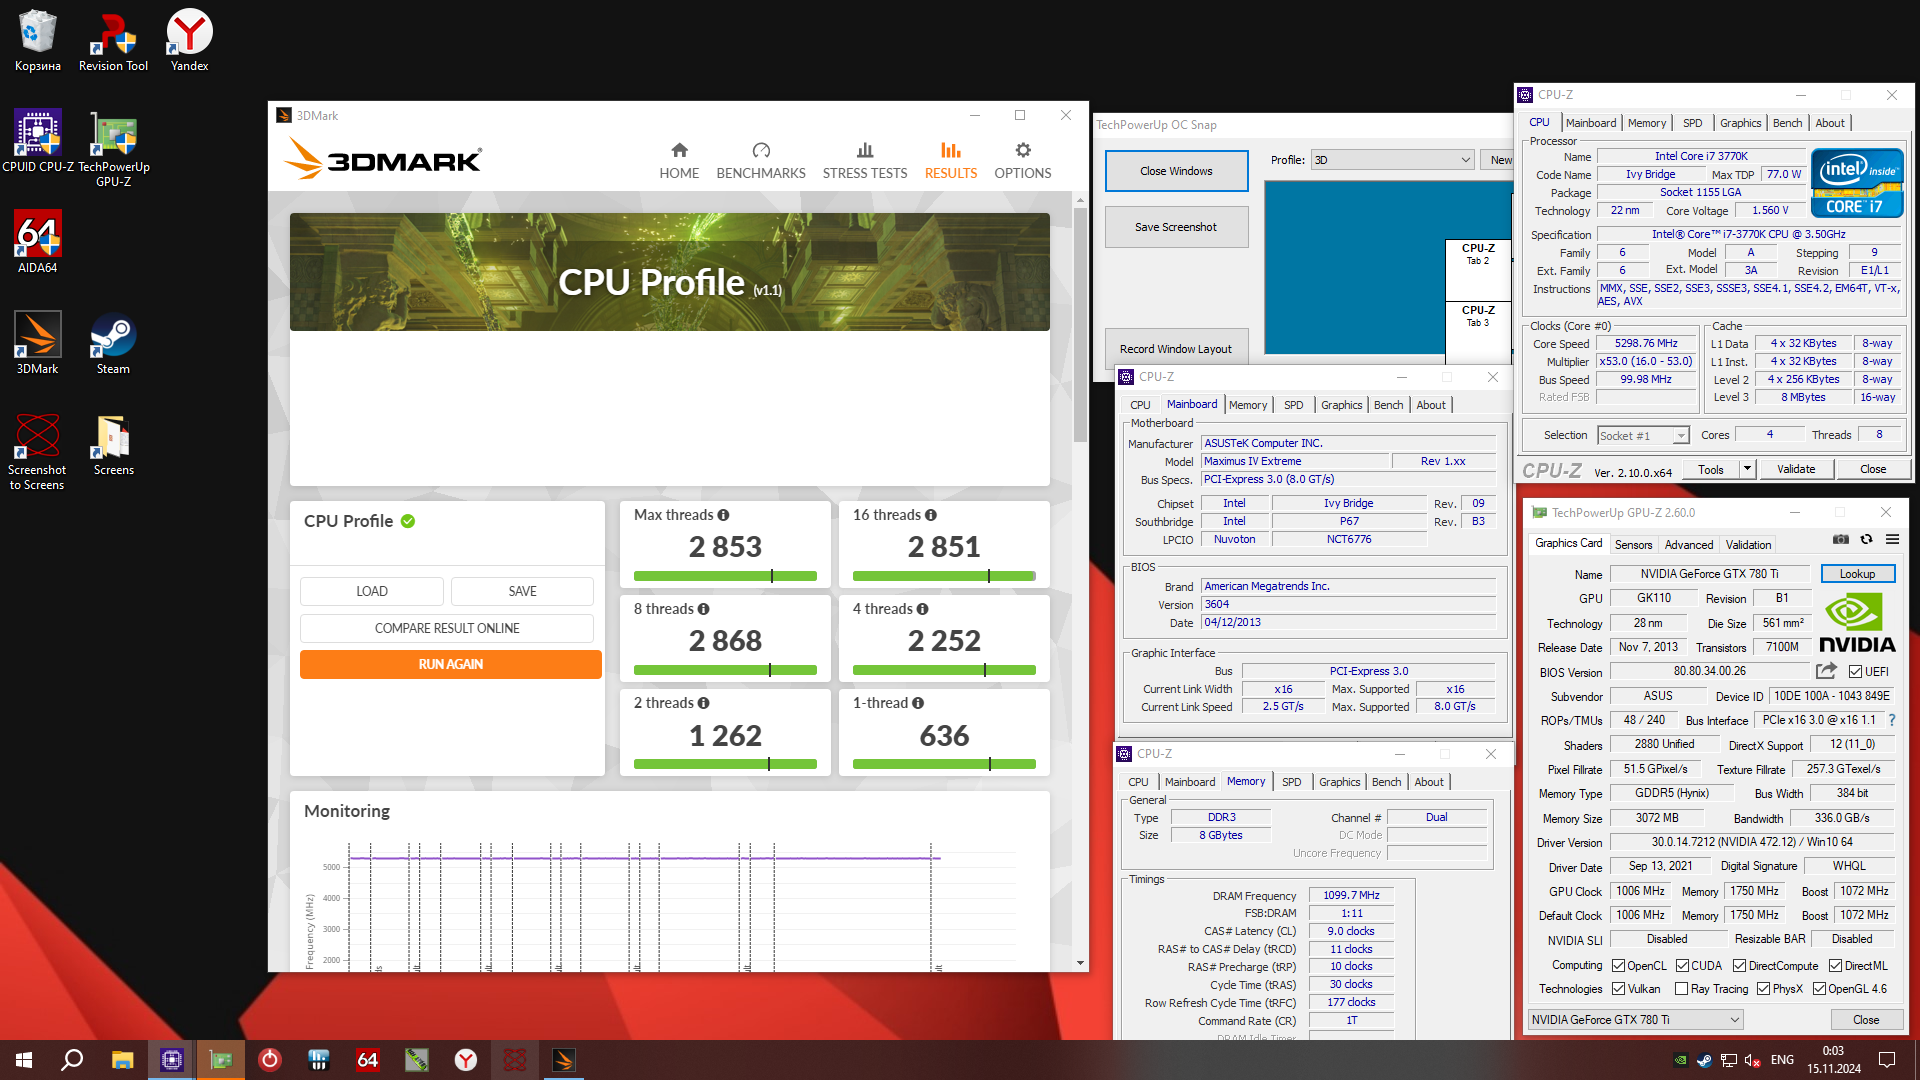Click the info icon beside 2 threads
Screen dimensions: 1920x1080
[703, 703]
